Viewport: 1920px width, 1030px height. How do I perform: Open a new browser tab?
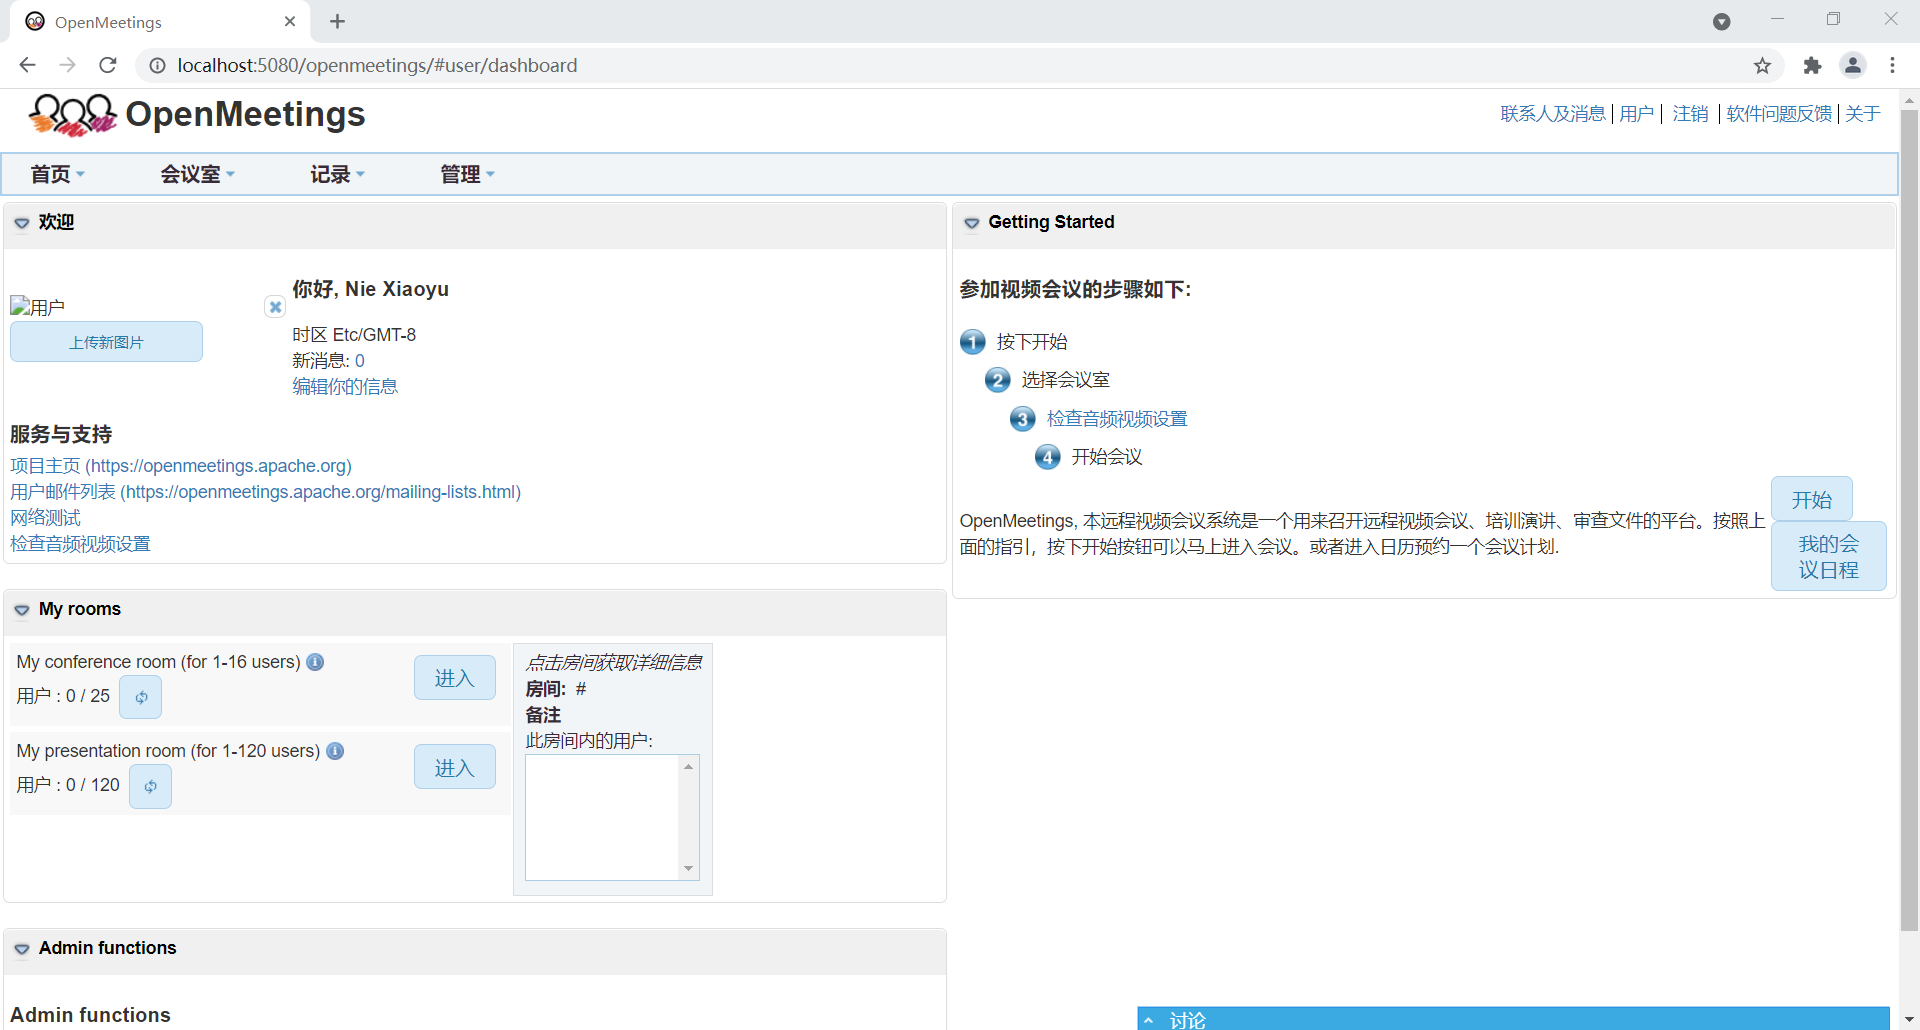pos(338,21)
